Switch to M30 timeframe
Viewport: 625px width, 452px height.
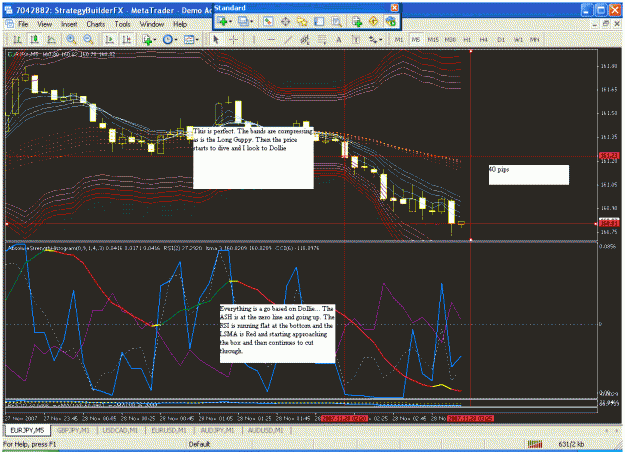point(450,39)
